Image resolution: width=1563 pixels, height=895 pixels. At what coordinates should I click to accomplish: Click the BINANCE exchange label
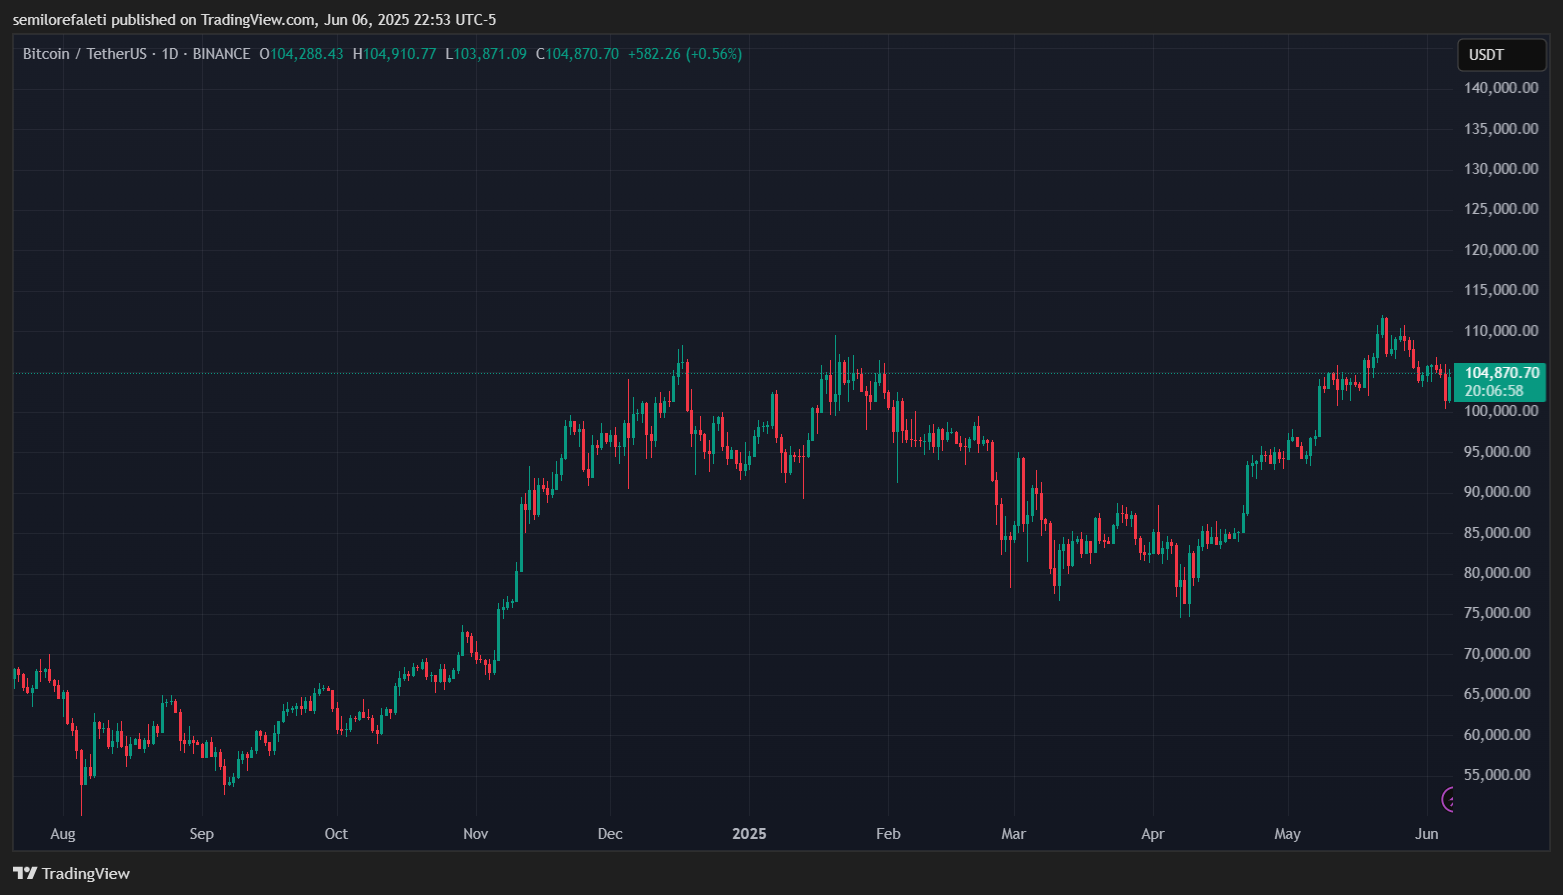[x=221, y=54]
